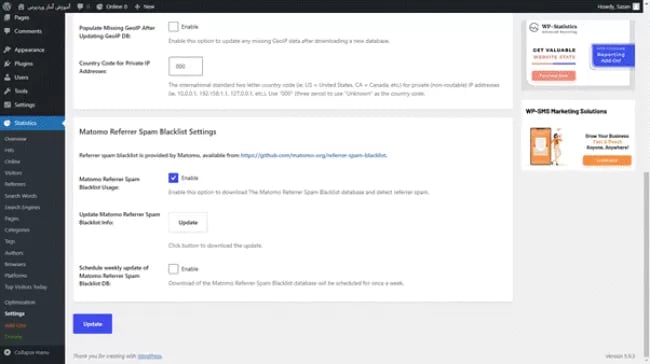Screen dimensions: 650x364
Task: Open the Hits submenu item
Action: [9, 150]
